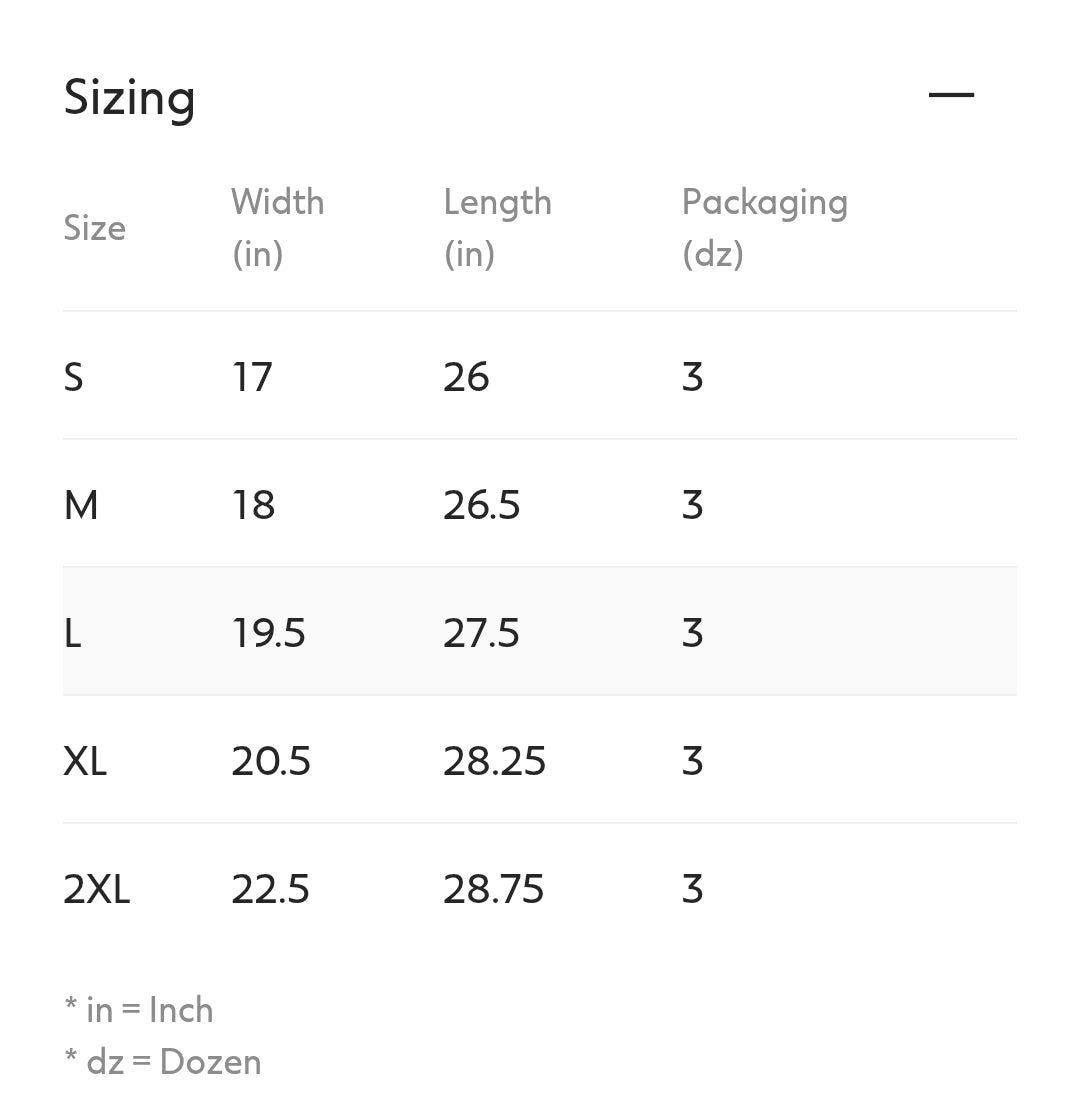Select the S size row label
This screenshot has width=1080, height=1120.
pyautogui.click(x=74, y=377)
